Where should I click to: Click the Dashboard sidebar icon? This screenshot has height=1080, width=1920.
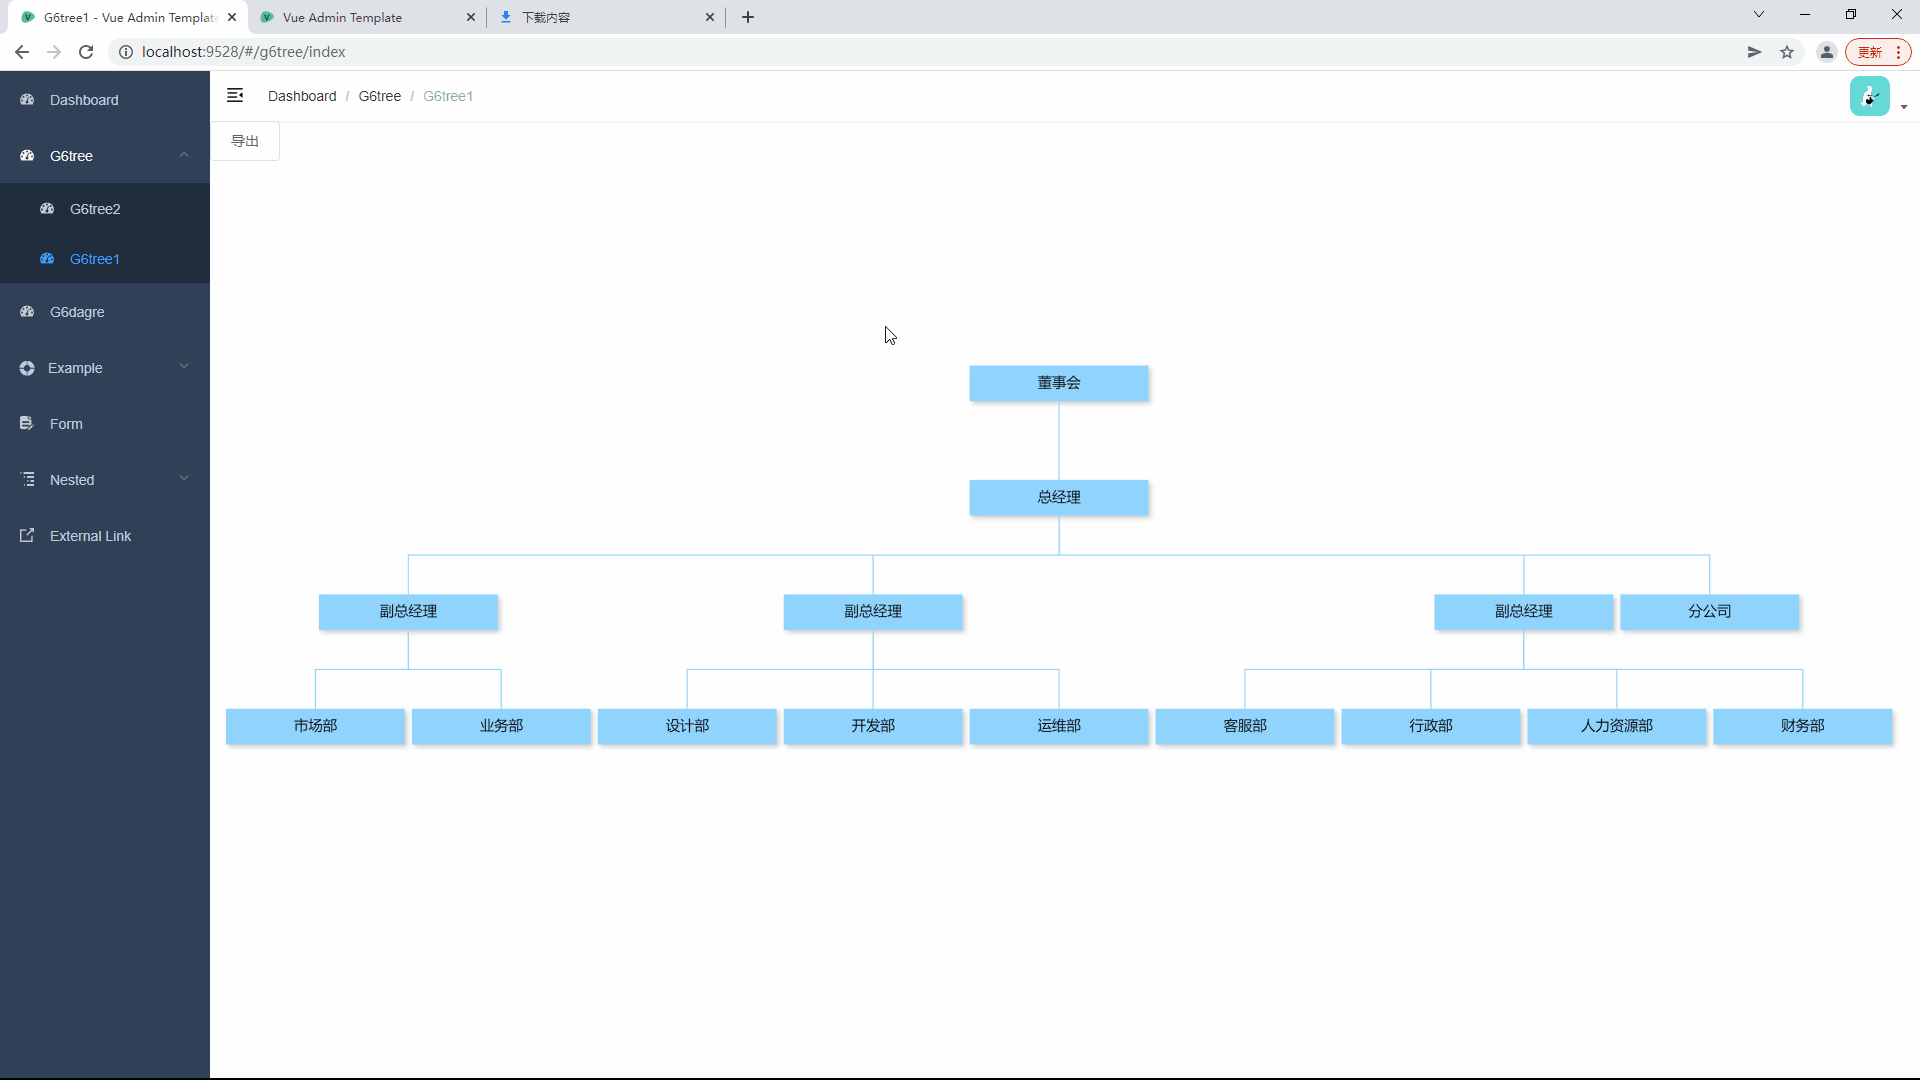26,100
